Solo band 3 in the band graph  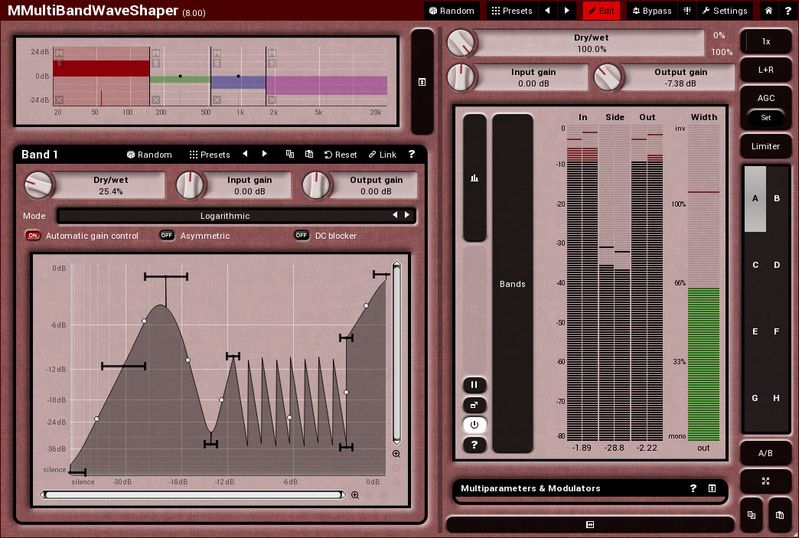click(x=217, y=63)
